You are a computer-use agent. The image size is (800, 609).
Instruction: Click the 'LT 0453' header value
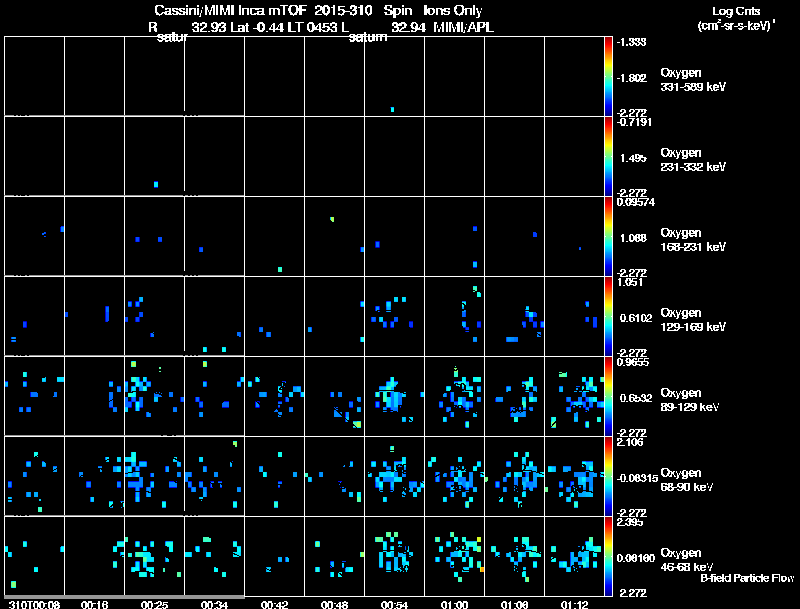pyautogui.click(x=312, y=27)
